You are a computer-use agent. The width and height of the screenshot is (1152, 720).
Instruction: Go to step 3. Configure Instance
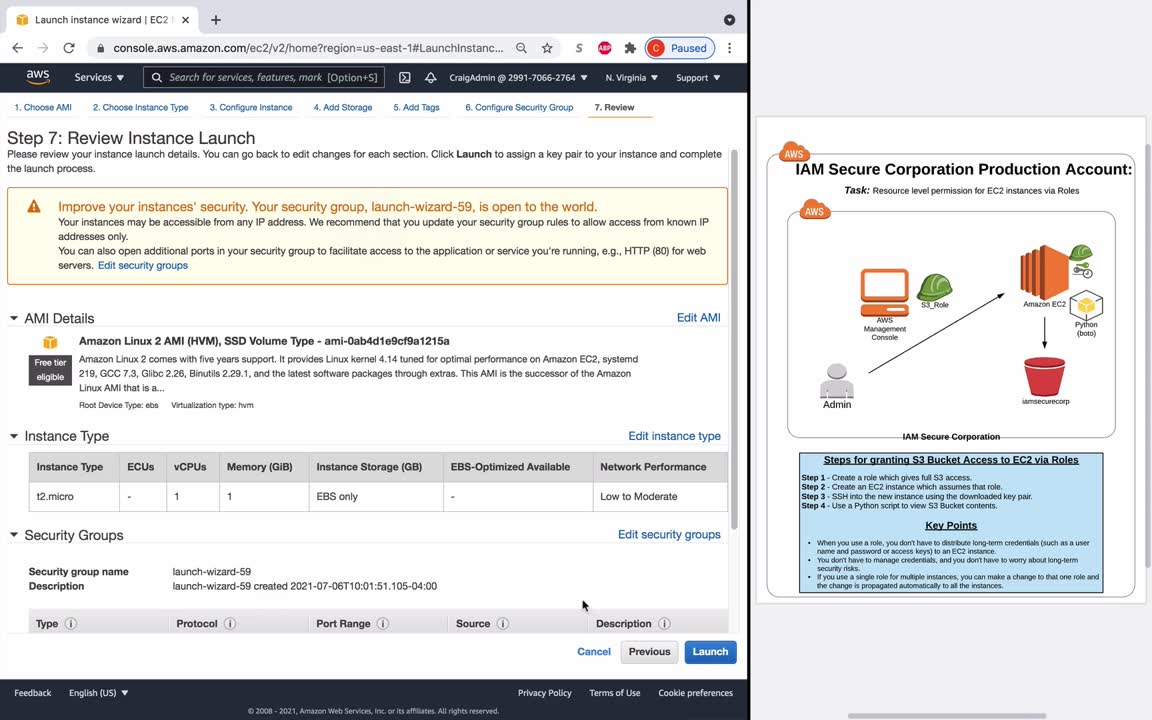coord(251,107)
